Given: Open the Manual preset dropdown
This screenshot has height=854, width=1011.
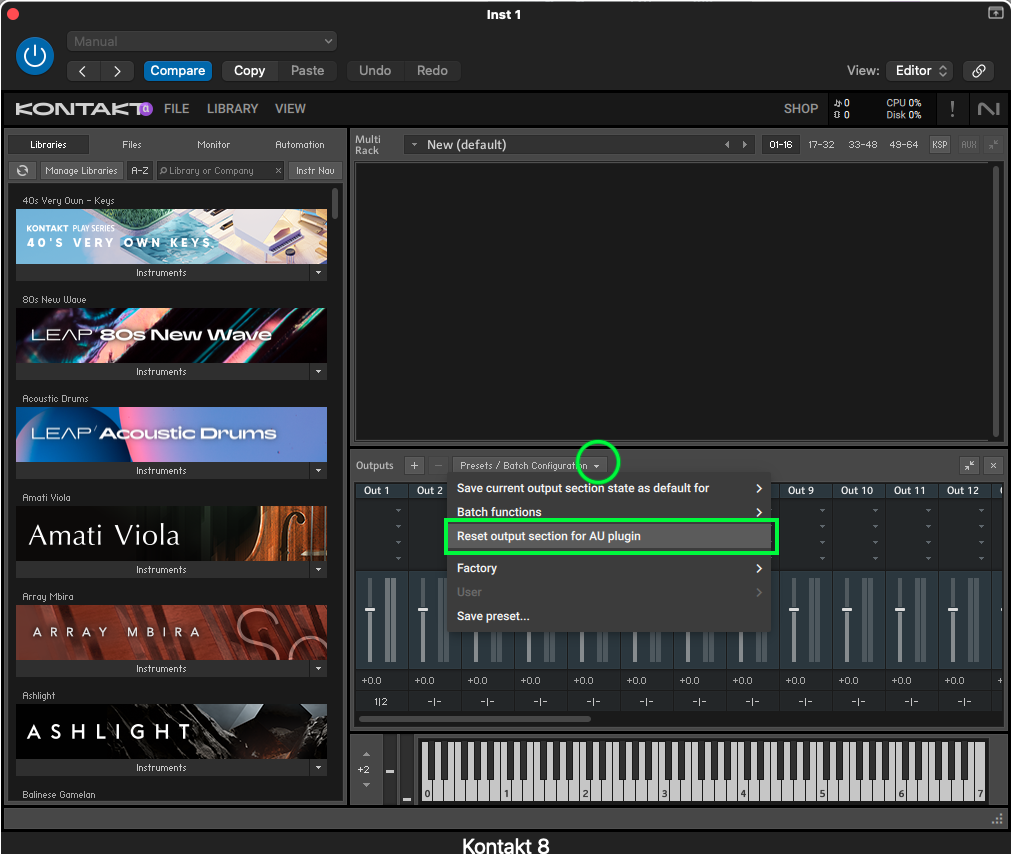Looking at the screenshot, I should (202, 41).
